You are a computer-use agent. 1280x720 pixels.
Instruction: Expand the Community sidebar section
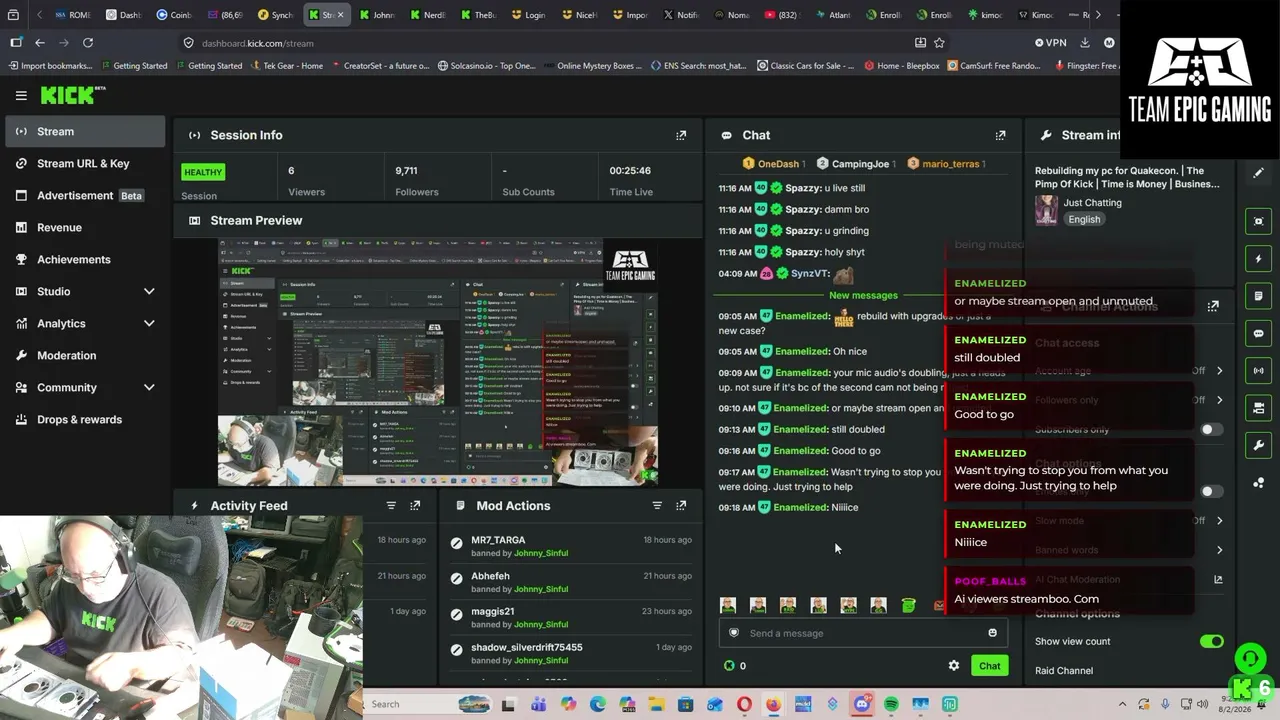(x=149, y=387)
